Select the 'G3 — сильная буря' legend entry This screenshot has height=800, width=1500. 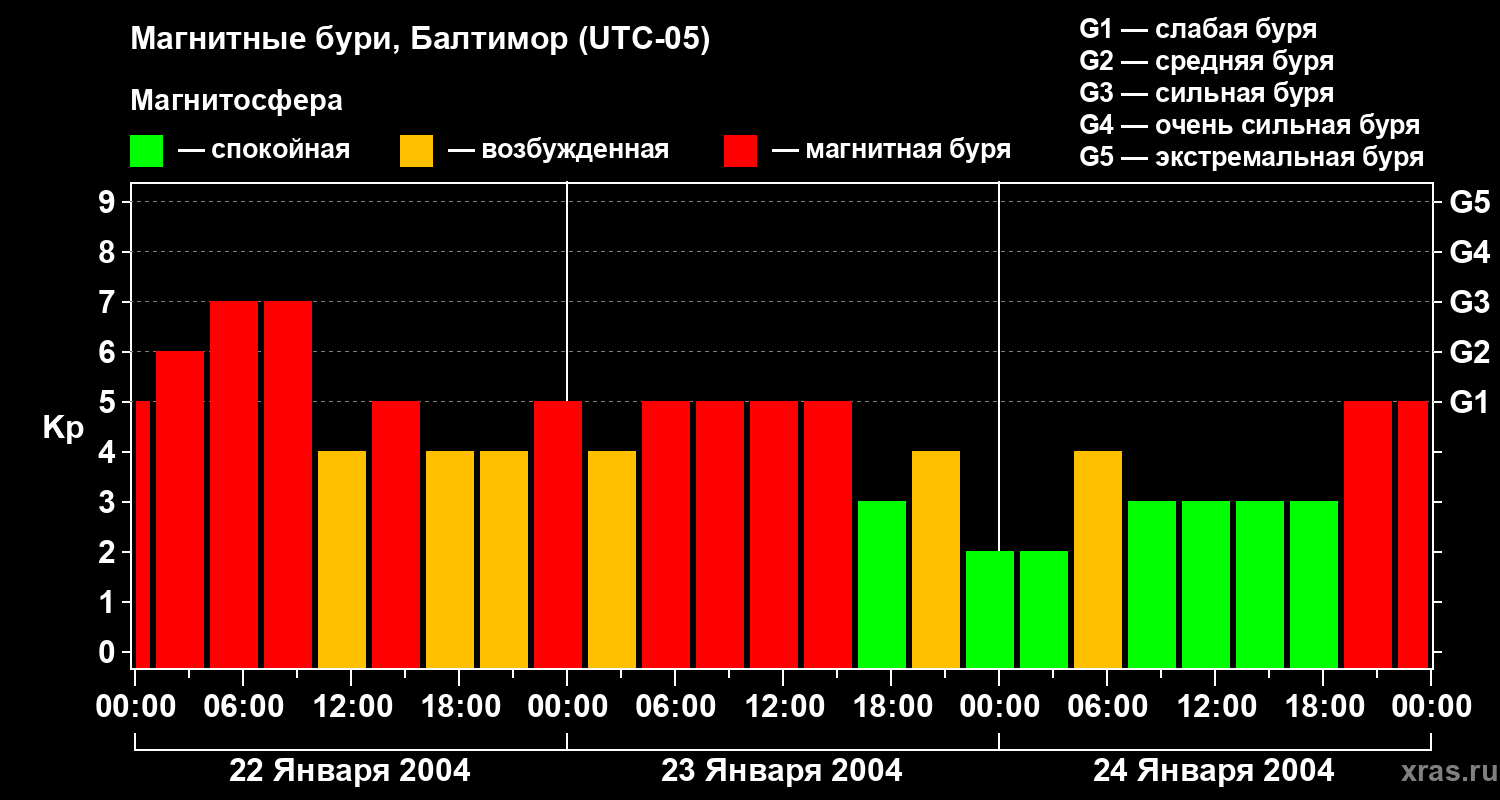tap(1206, 93)
